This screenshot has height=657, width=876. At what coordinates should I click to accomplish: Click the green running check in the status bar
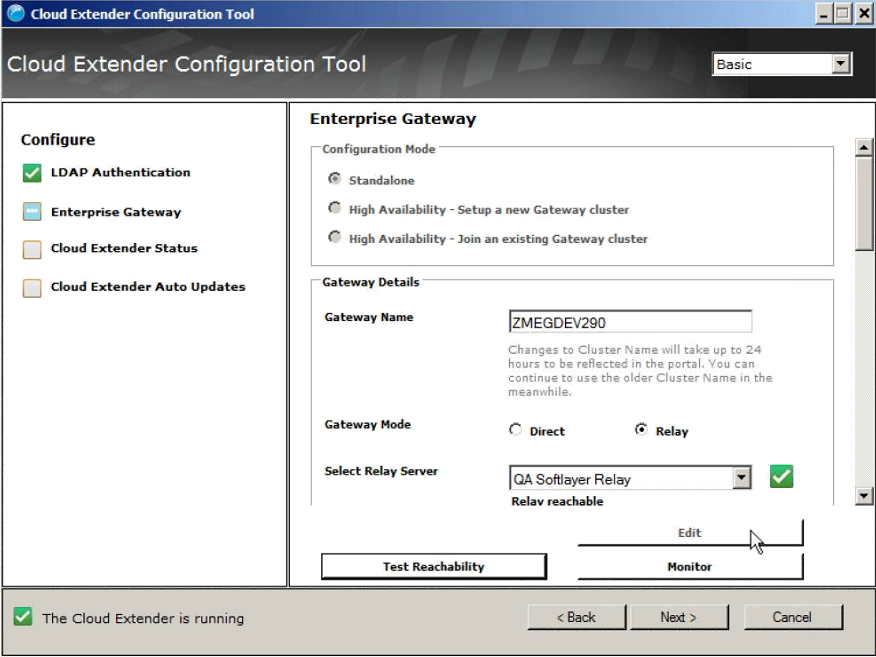point(22,618)
